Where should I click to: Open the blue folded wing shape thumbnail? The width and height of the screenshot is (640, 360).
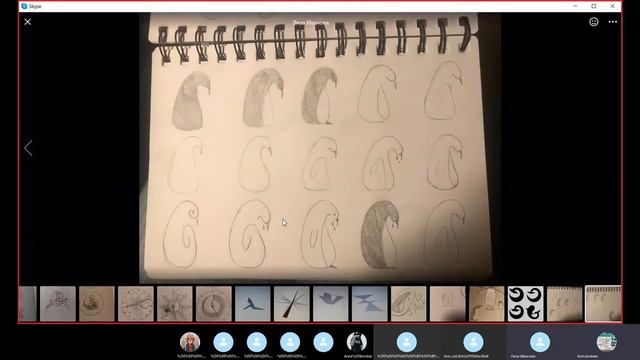coord(331,304)
